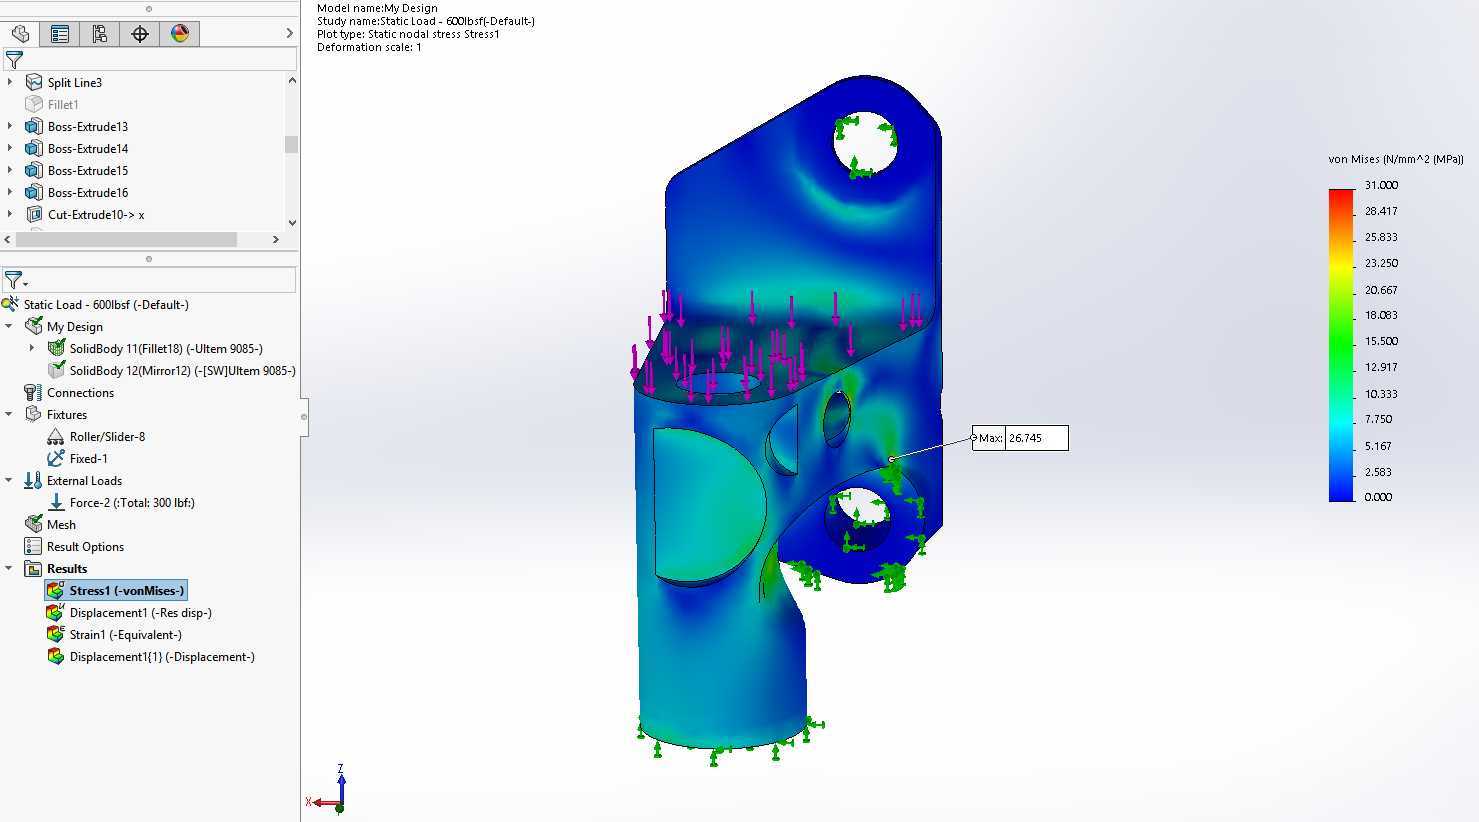Select the Split Line3 feature icon

[x=34, y=82]
